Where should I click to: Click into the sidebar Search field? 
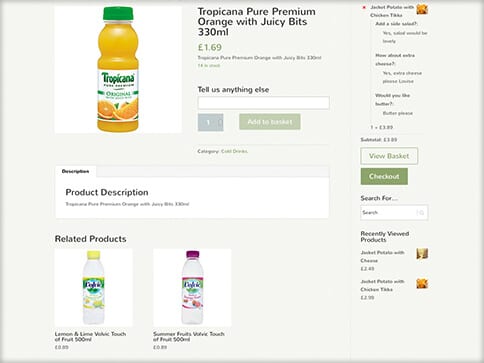pyautogui.click(x=388, y=213)
